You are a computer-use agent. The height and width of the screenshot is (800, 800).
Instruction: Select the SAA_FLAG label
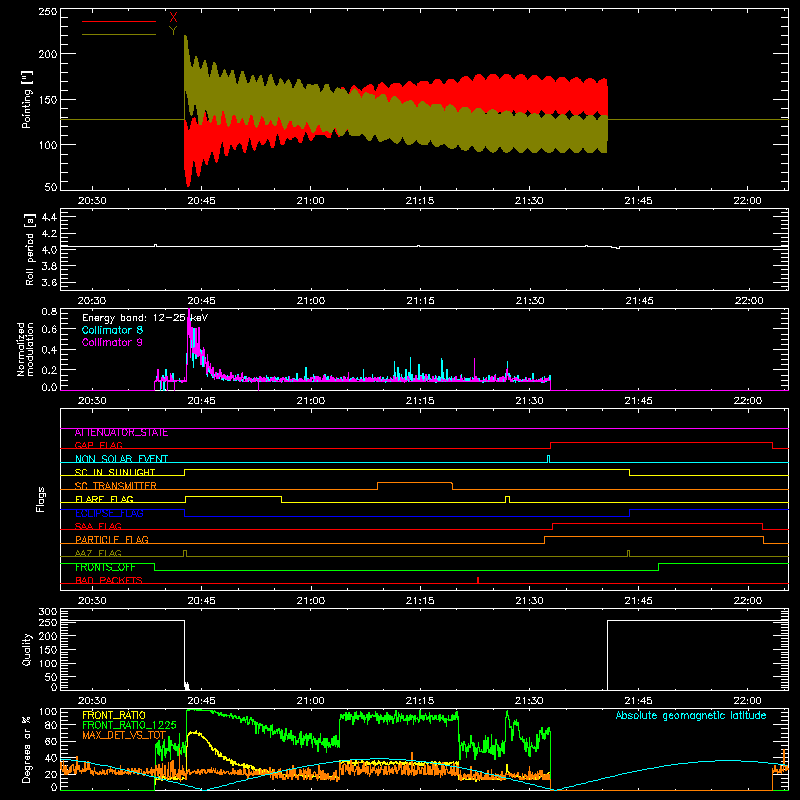click(98, 527)
